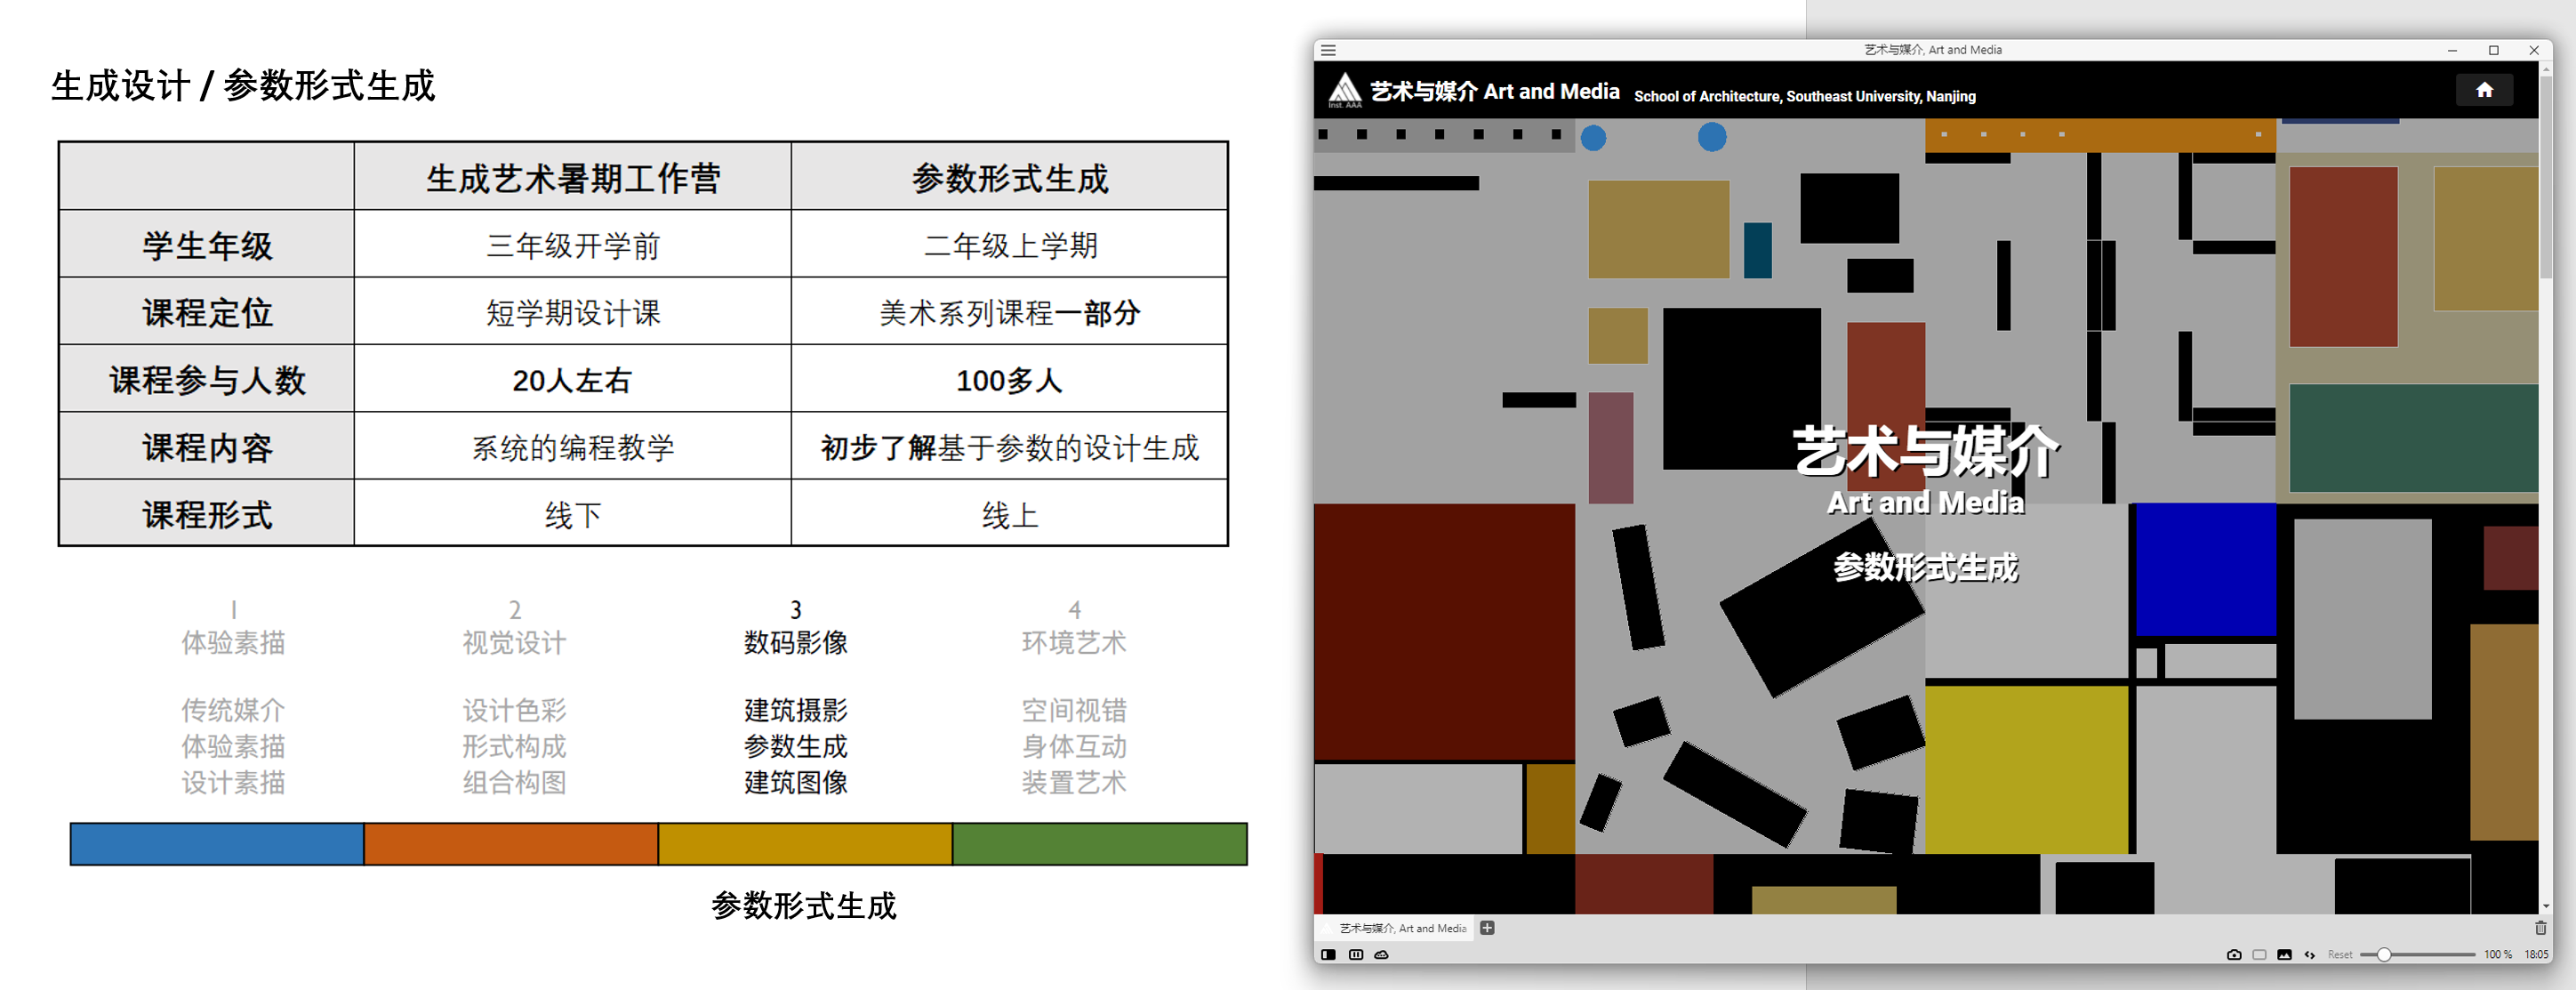Open the page tiling icon in the status bar
The image size is (2576, 990).
tap(1355, 955)
